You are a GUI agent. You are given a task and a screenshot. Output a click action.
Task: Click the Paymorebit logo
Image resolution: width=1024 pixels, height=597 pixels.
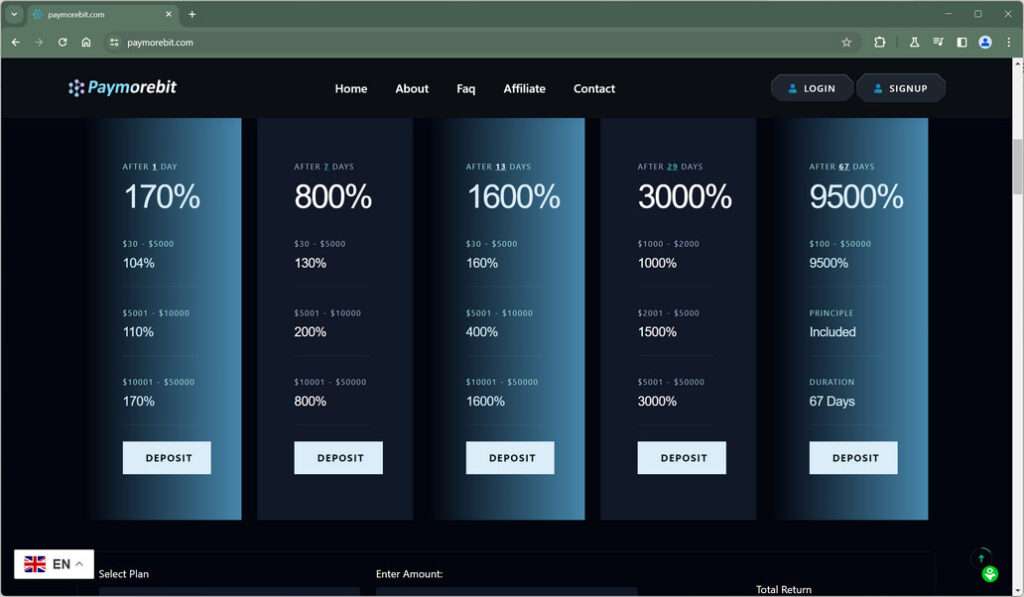tap(122, 88)
